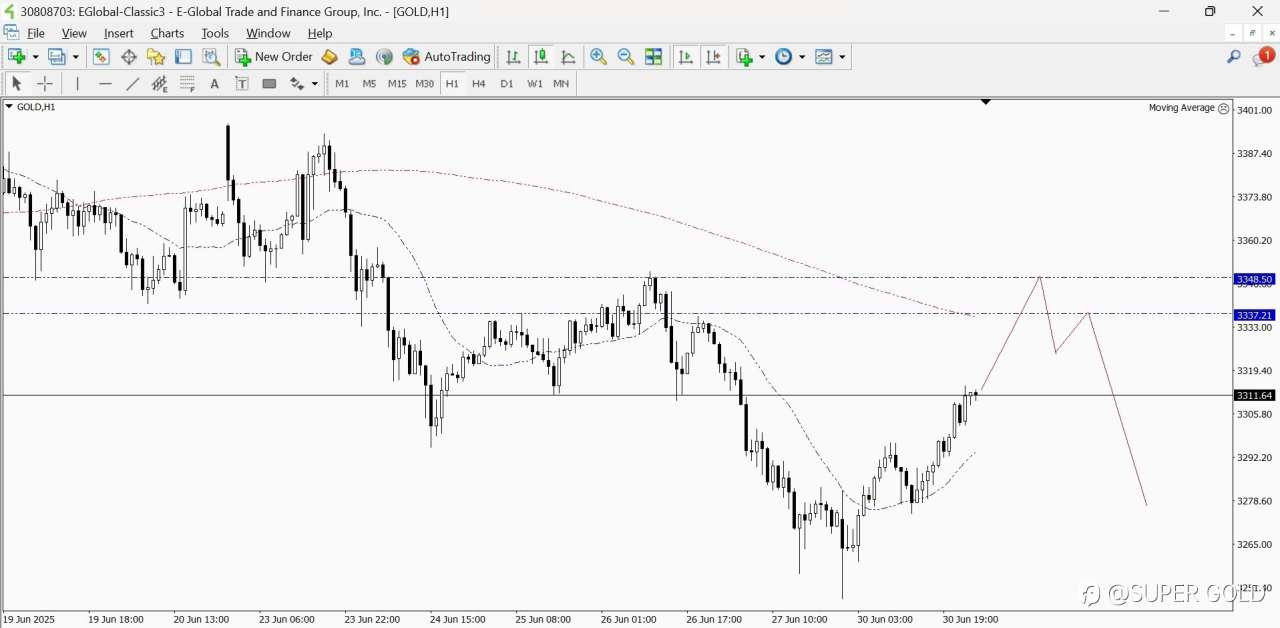The image size is (1280, 628).
Task: Click the MQL5 community cloud icon
Action: (x=357, y=57)
